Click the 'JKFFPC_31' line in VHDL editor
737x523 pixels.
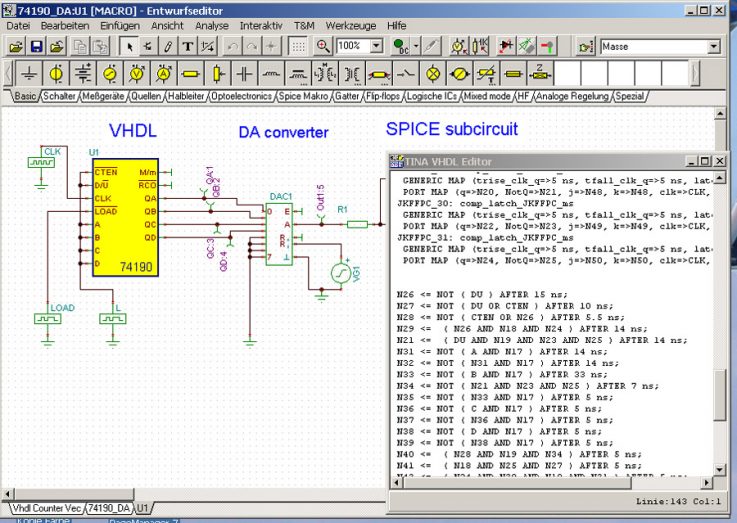485,238
